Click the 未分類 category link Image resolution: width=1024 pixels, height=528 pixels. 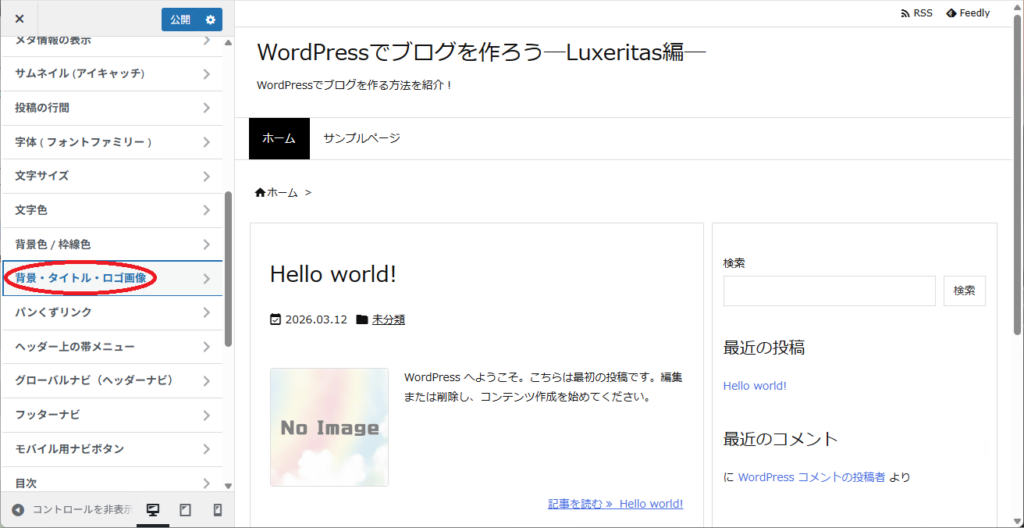tap(389, 320)
